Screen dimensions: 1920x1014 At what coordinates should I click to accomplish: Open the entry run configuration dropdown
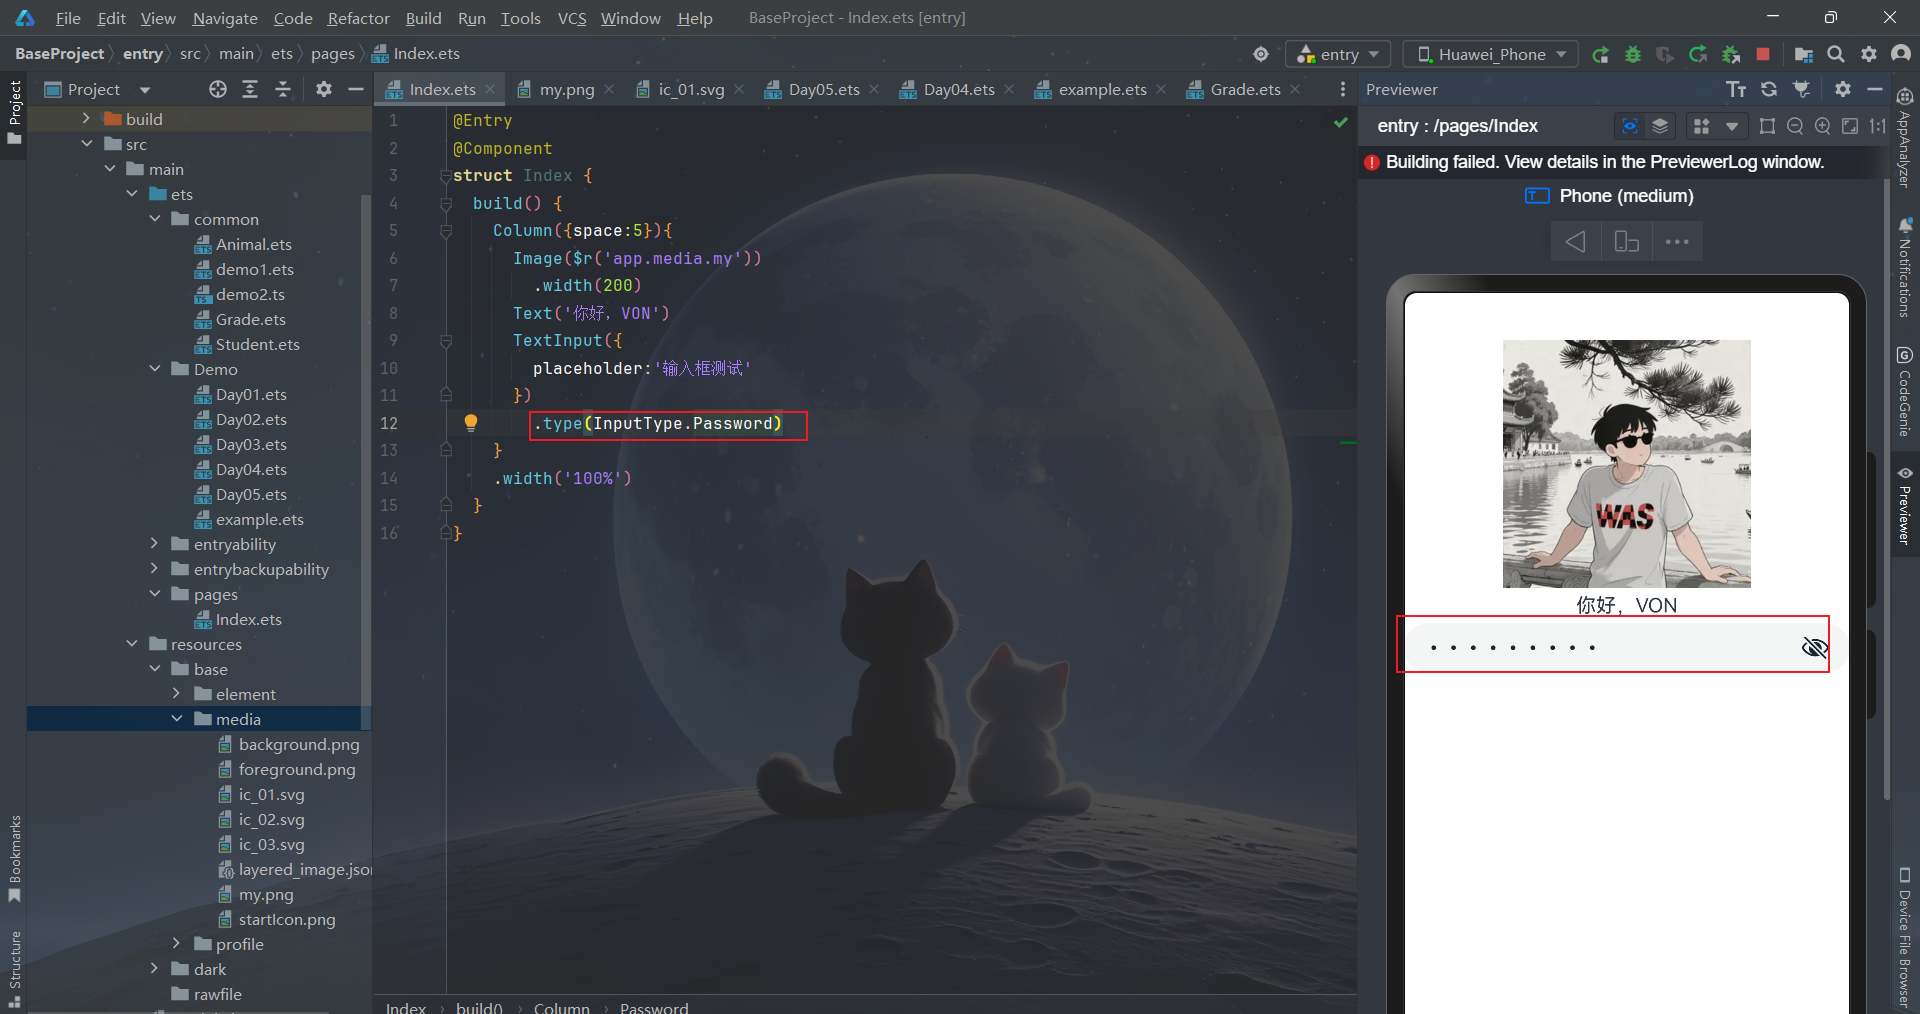click(x=1338, y=54)
